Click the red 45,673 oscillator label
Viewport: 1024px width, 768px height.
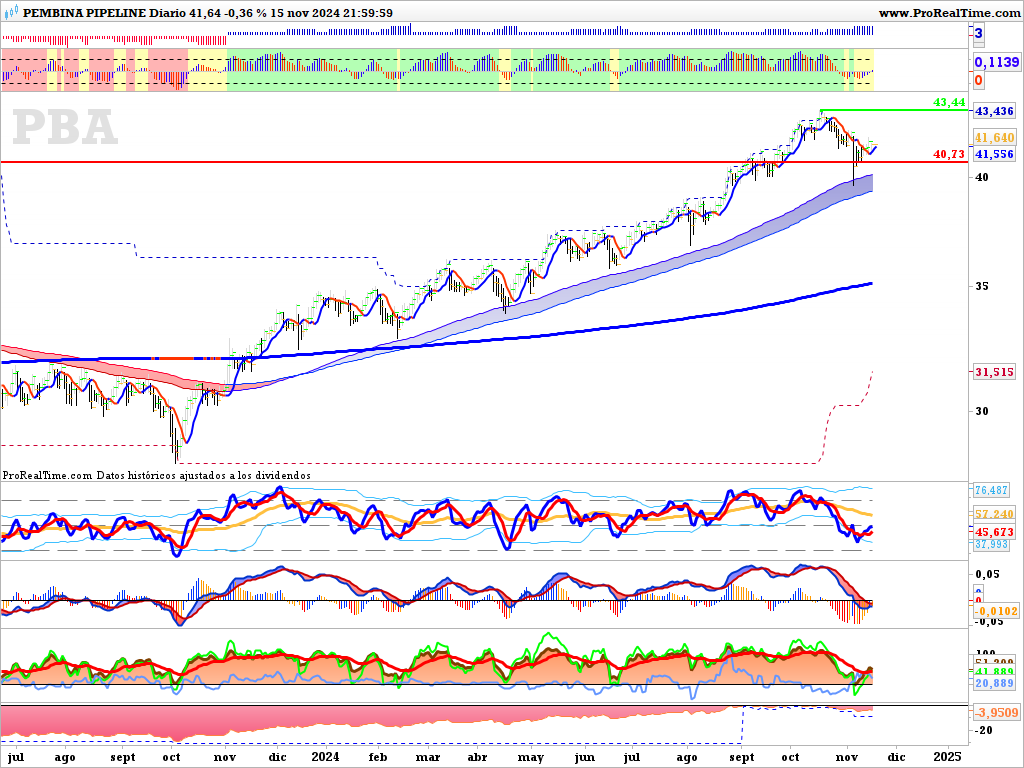click(994, 532)
